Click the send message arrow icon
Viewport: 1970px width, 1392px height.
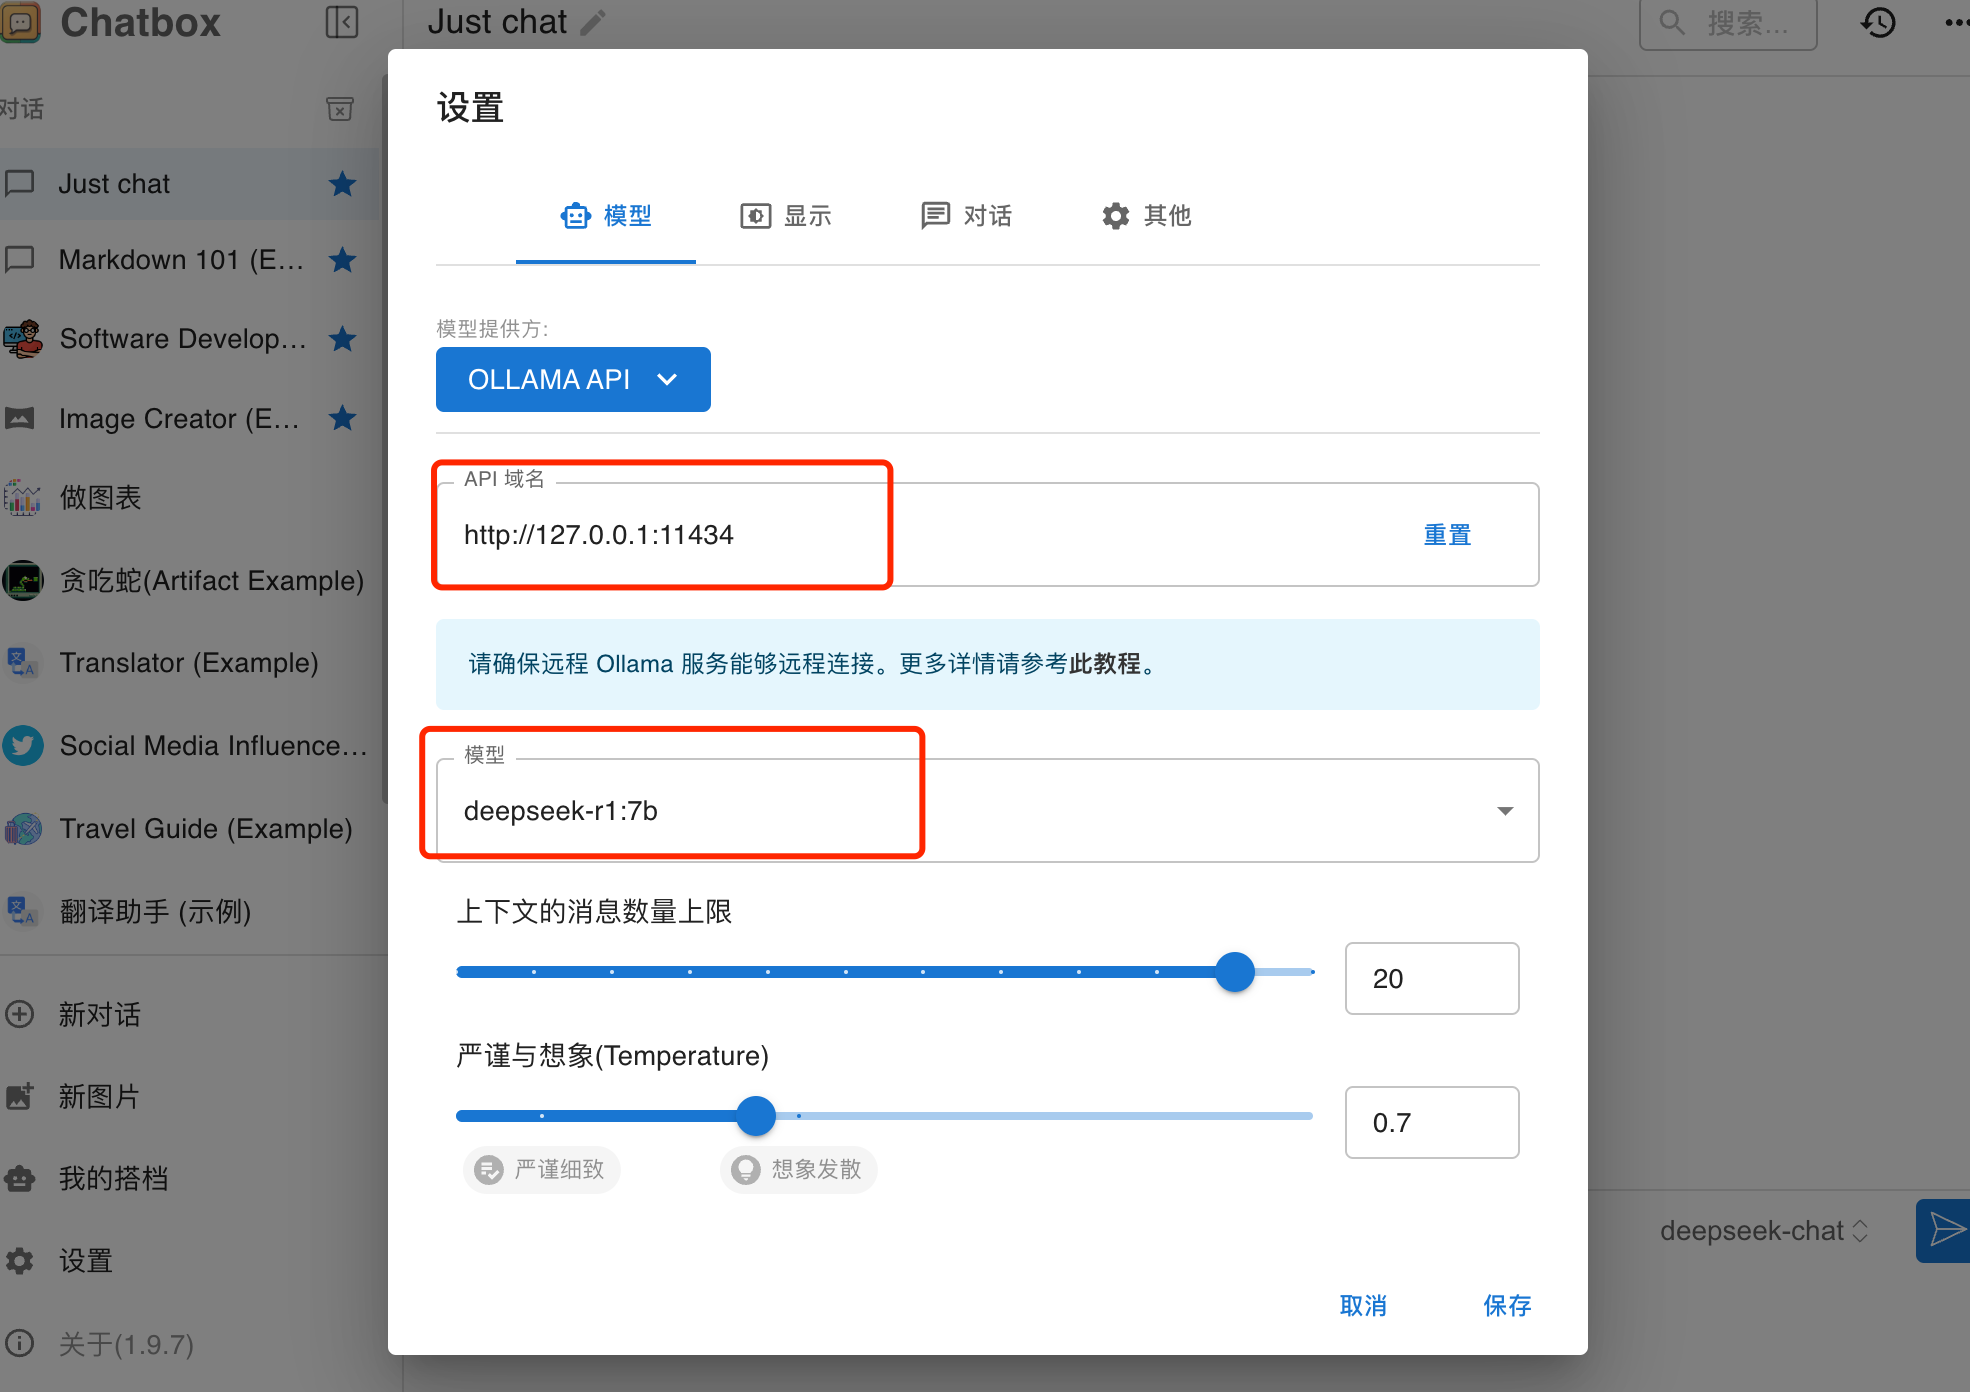(x=1945, y=1230)
